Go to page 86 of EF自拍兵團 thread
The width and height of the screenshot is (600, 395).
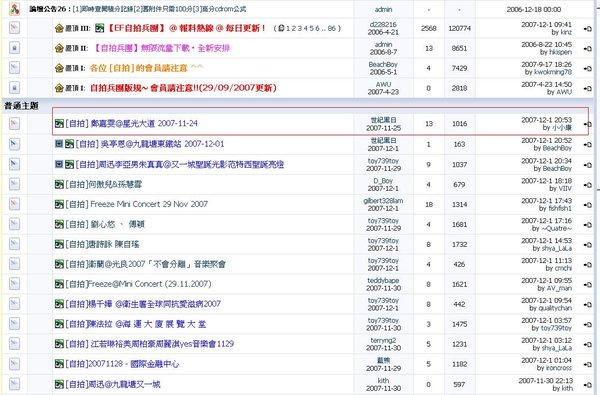pyautogui.click(x=331, y=28)
